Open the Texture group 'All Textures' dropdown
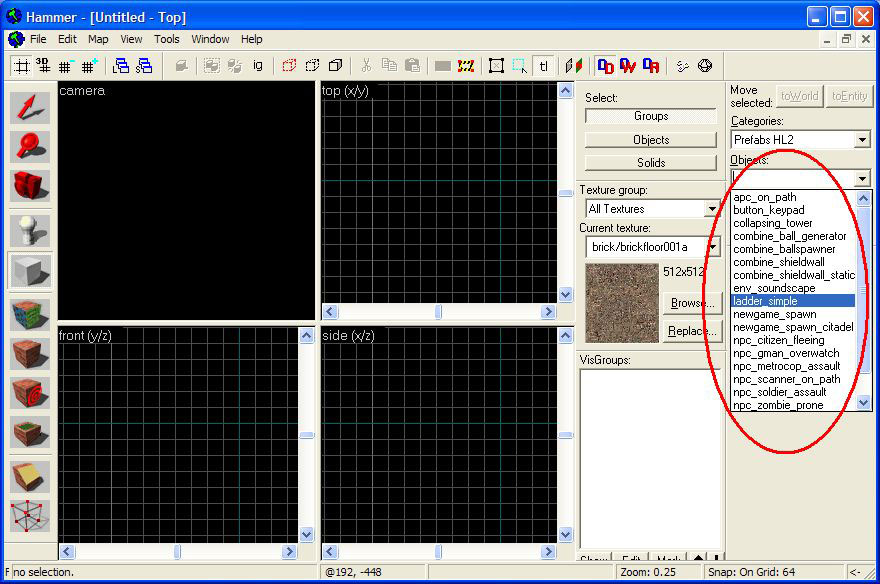This screenshot has height=584, width=880. click(712, 209)
